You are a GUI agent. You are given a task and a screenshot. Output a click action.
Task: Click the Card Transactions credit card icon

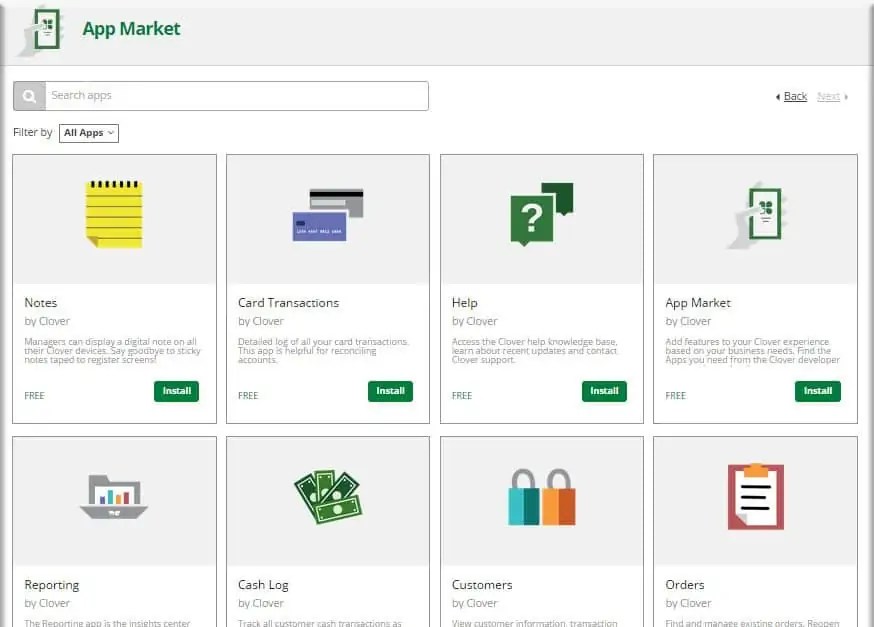point(327,213)
